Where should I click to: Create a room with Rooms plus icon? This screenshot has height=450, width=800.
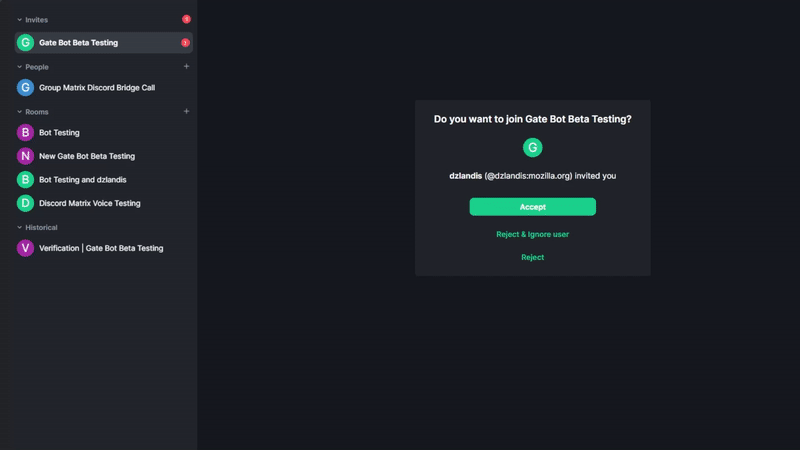pos(186,112)
